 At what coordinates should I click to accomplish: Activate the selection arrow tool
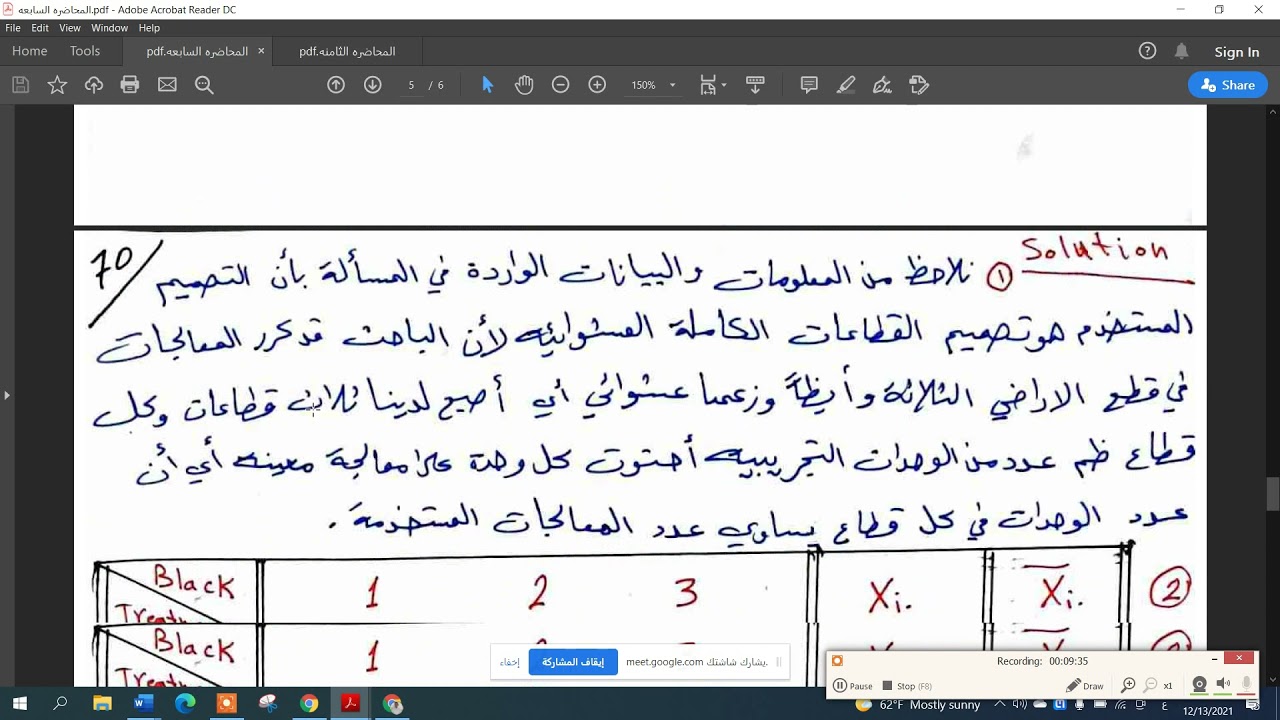point(488,85)
